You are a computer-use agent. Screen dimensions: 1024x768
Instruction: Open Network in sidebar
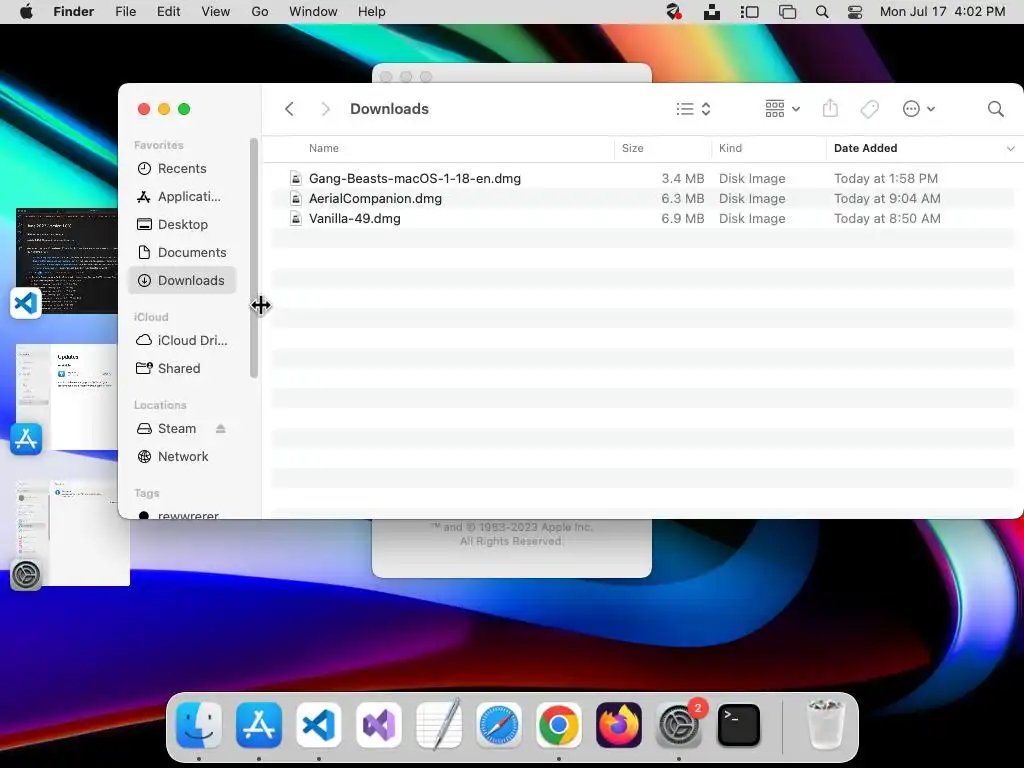coord(182,457)
